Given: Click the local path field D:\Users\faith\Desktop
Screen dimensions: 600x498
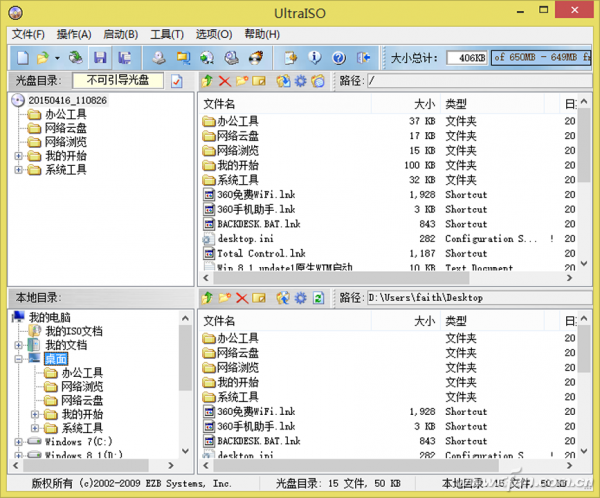Looking at the screenshot, I should (480, 298).
